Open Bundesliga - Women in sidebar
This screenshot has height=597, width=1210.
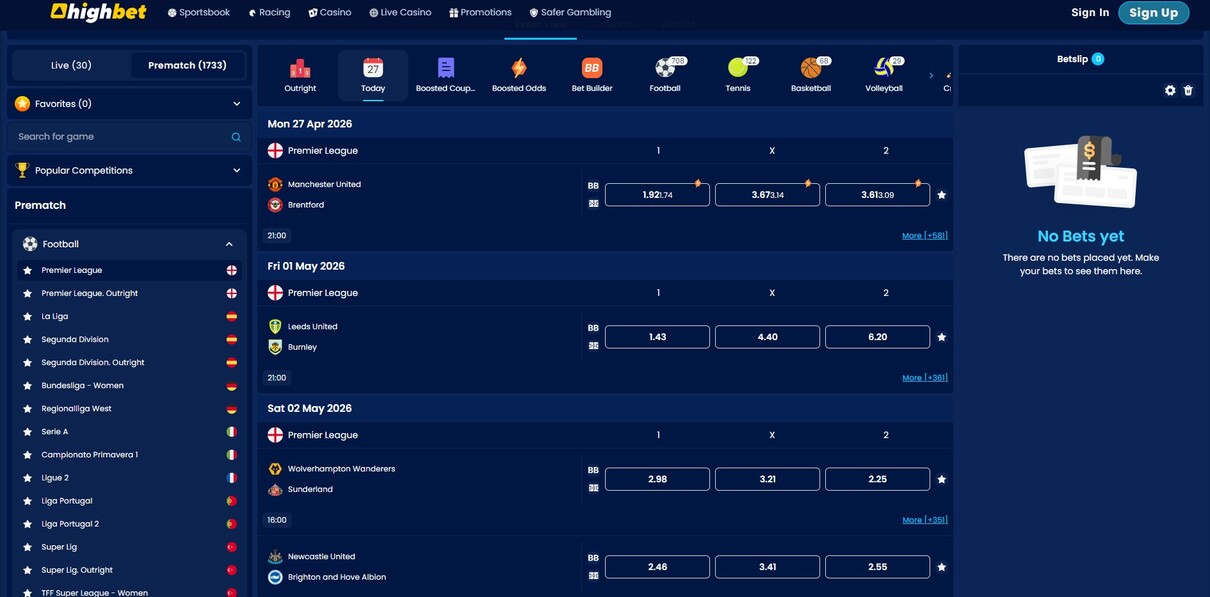click(129, 386)
